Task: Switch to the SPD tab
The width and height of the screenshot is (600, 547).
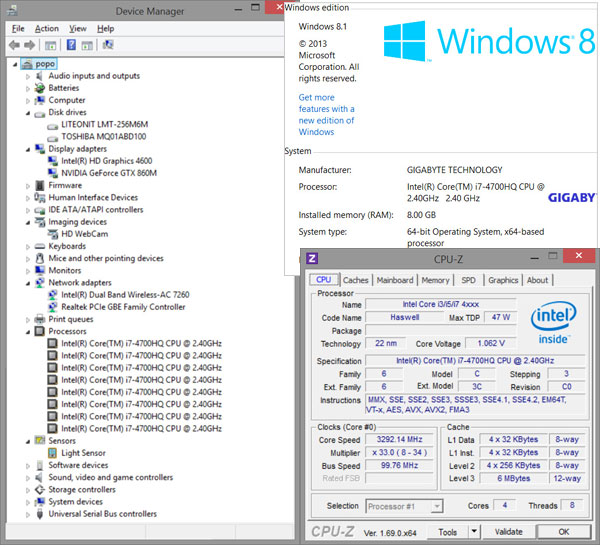Action: (x=468, y=280)
